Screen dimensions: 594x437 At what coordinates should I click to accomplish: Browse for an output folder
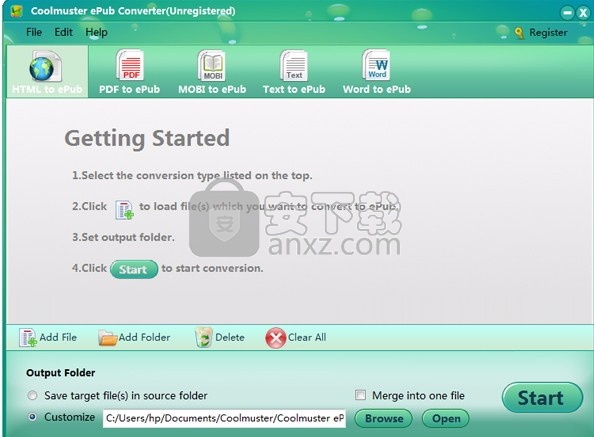383,418
